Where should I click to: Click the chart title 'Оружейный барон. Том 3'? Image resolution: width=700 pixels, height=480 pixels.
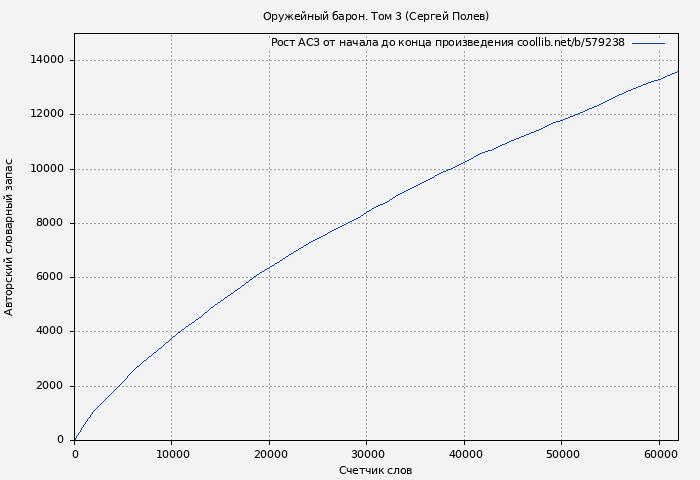point(375,16)
